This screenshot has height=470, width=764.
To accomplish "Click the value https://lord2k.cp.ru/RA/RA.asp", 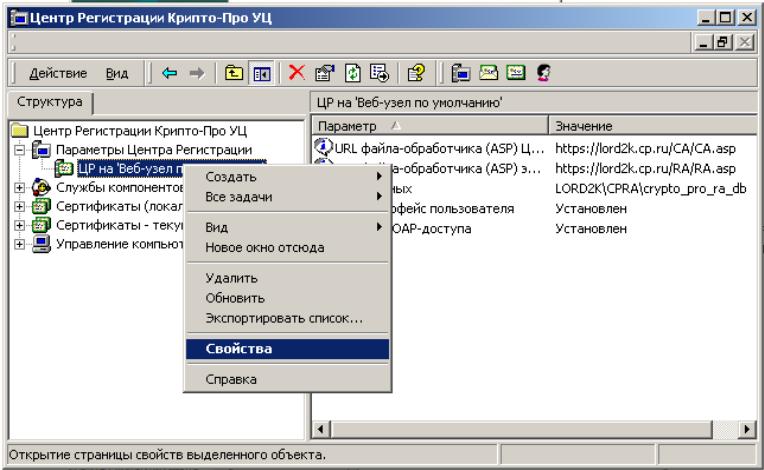I will pyautogui.click(x=645, y=169).
